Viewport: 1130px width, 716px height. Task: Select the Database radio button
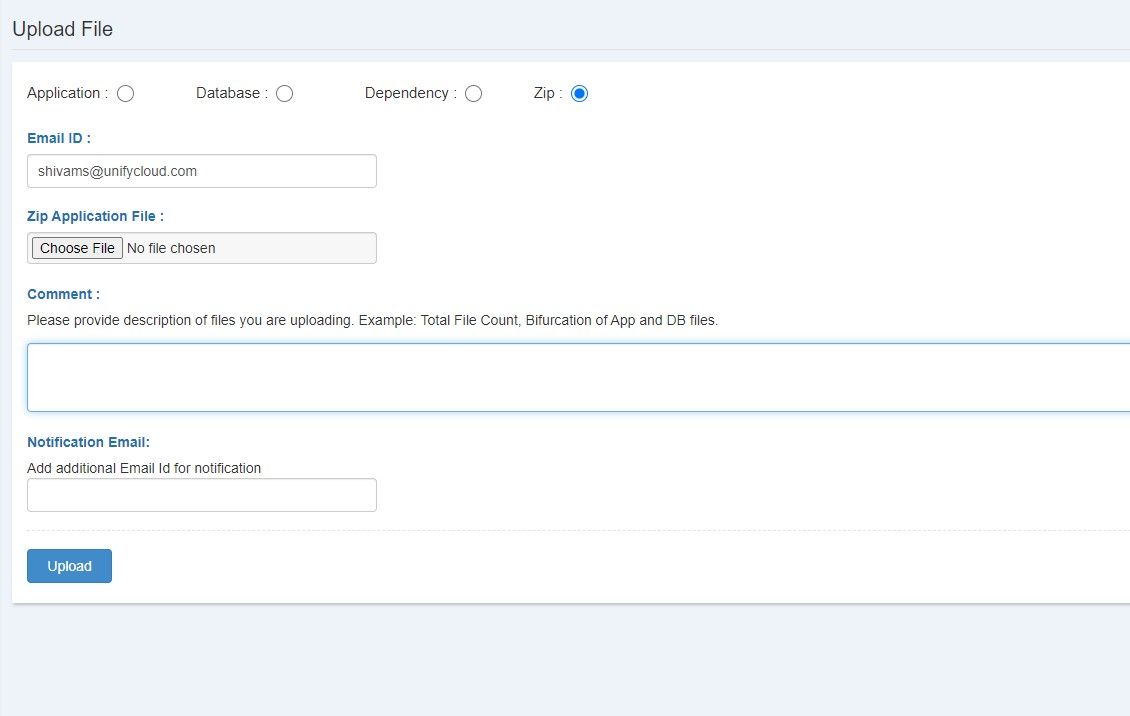(x=285, y=94)
